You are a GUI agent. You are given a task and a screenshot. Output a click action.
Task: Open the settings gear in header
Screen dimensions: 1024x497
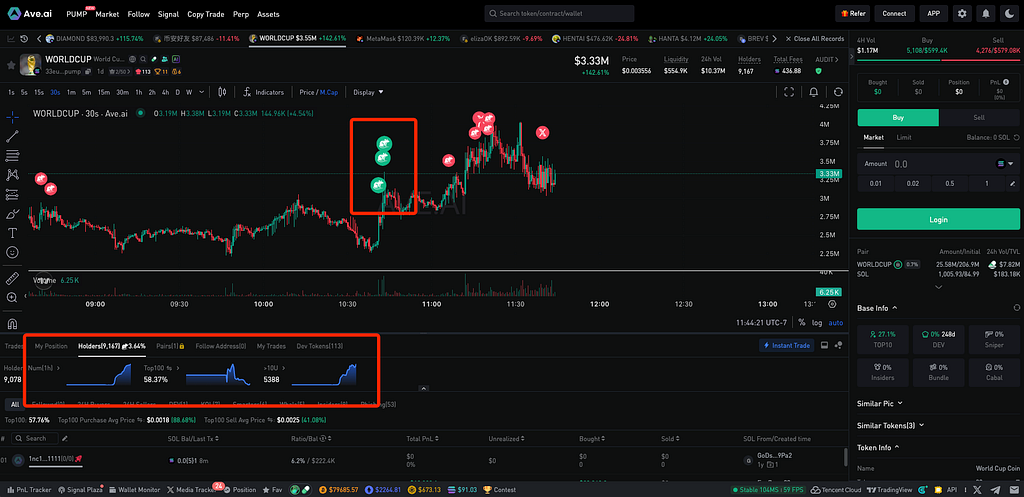point(962,13)
